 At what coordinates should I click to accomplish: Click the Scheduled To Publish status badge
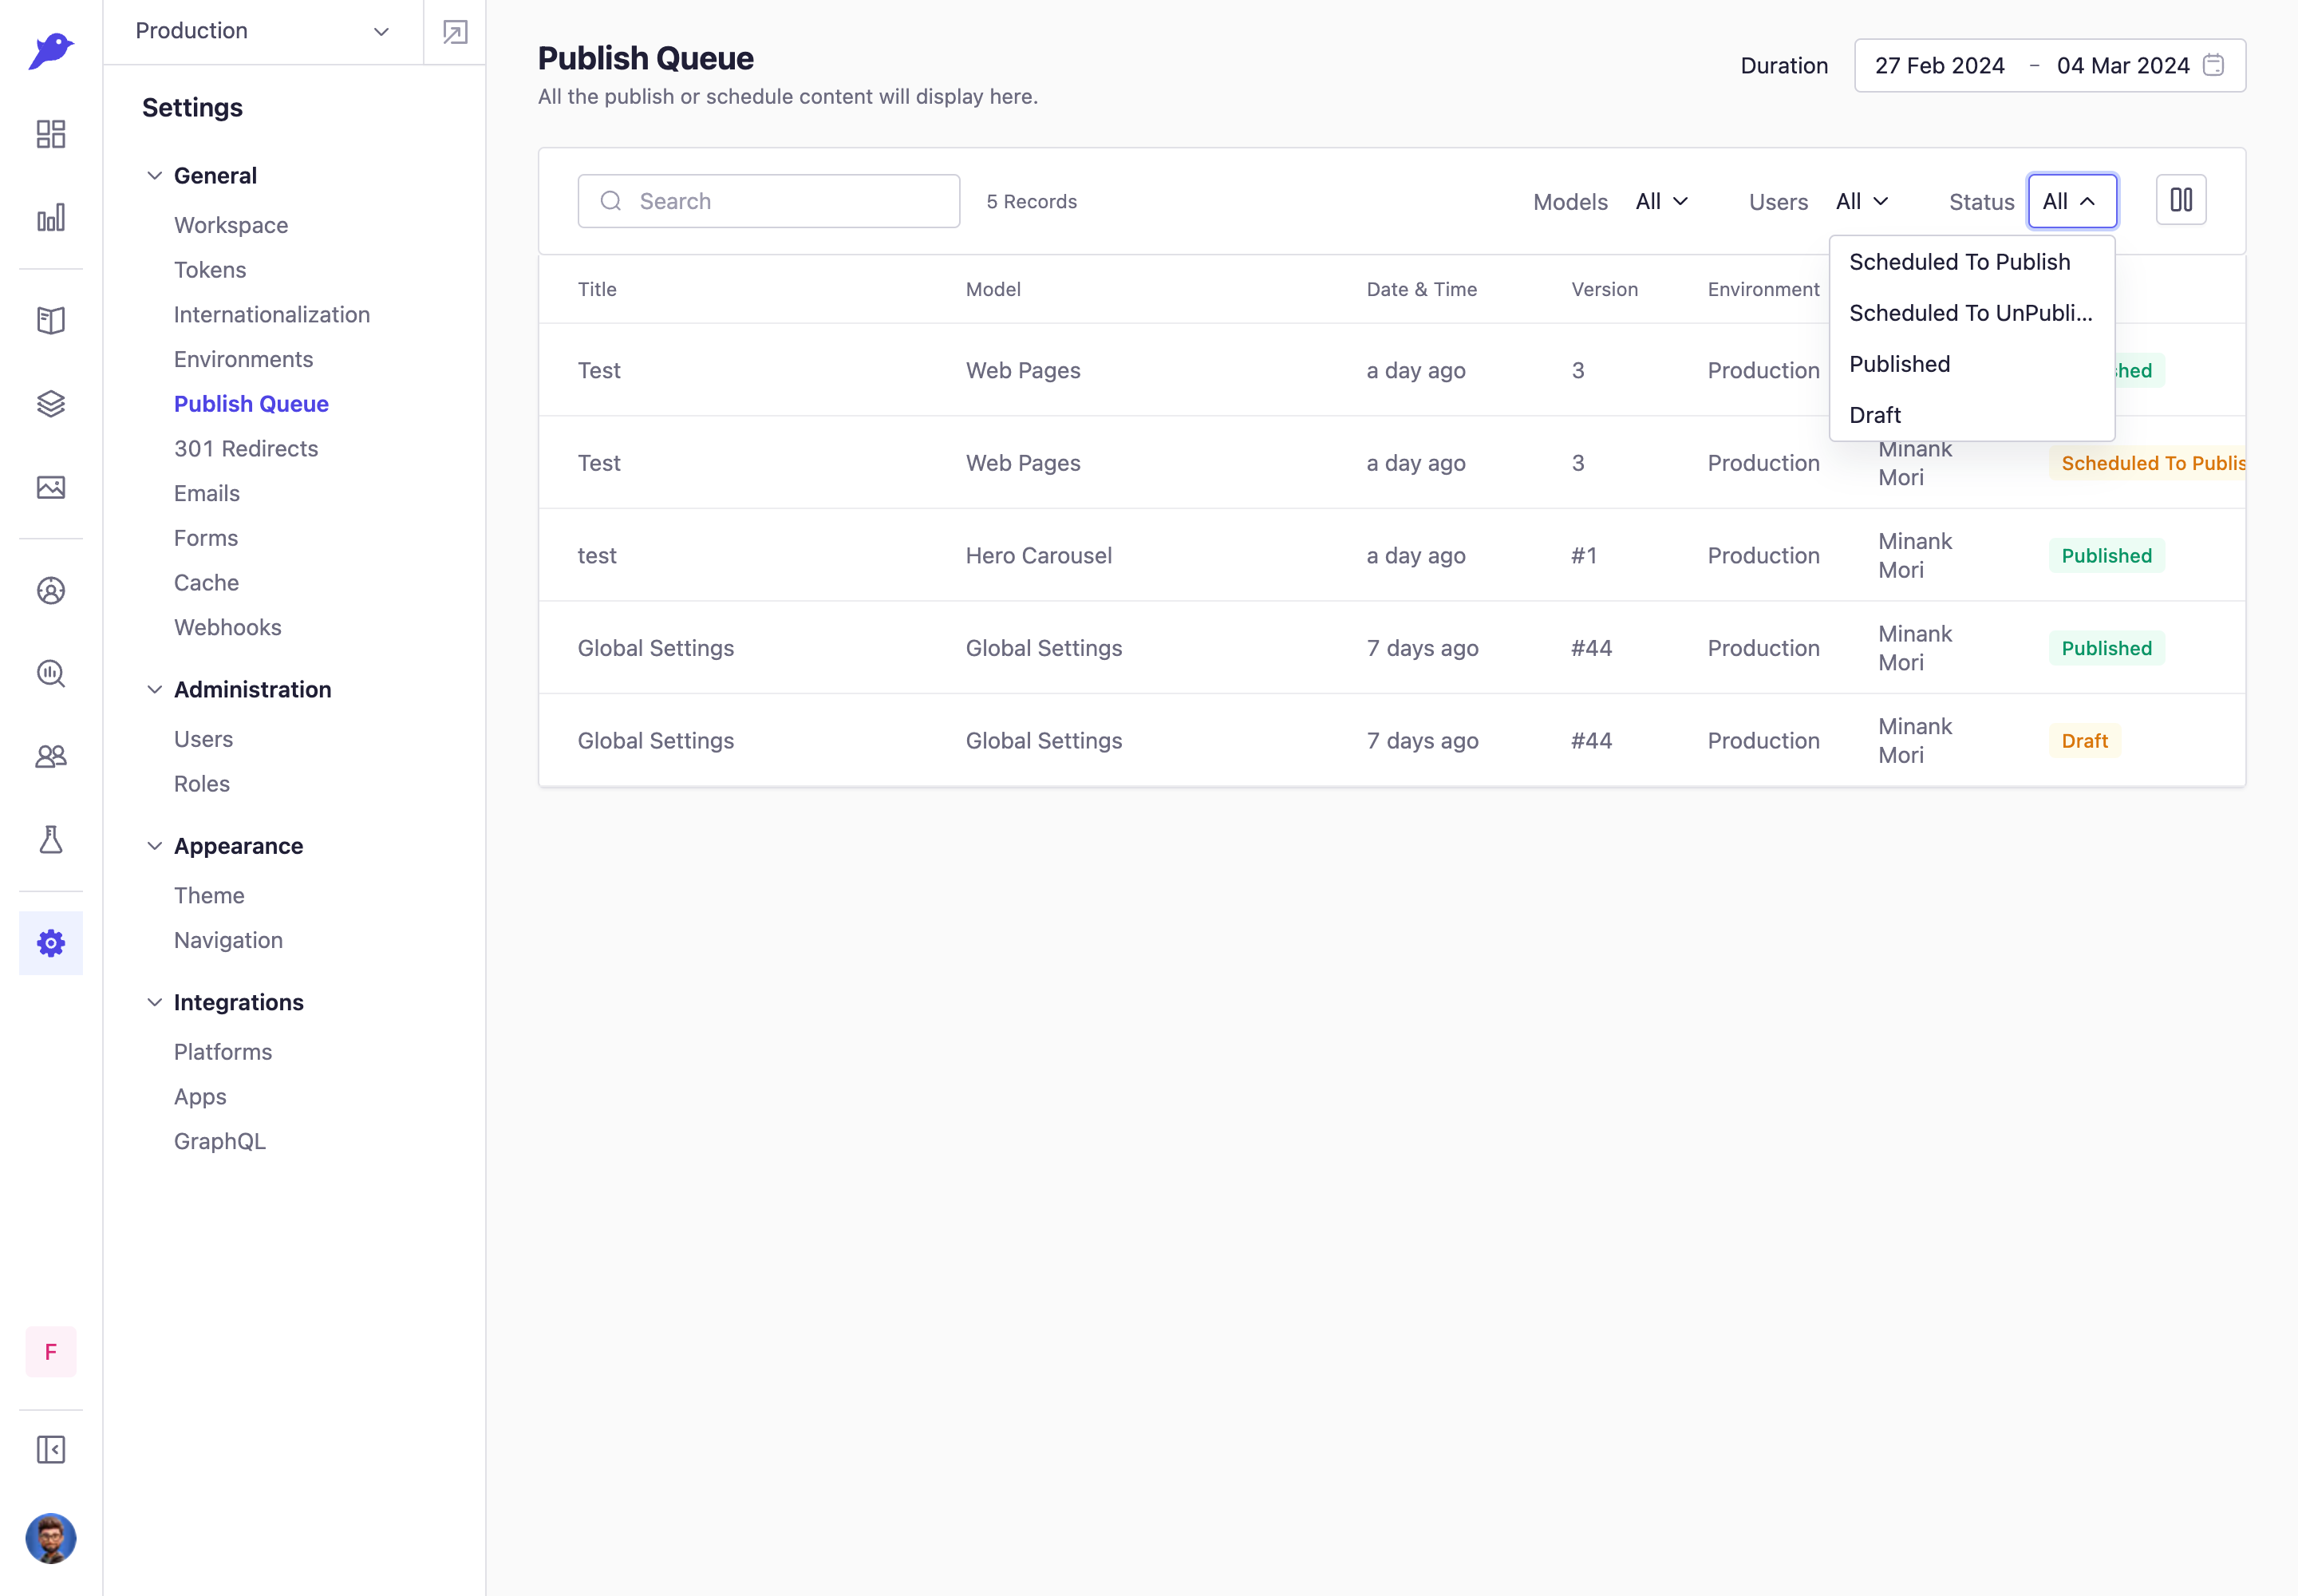point(2147,463)
